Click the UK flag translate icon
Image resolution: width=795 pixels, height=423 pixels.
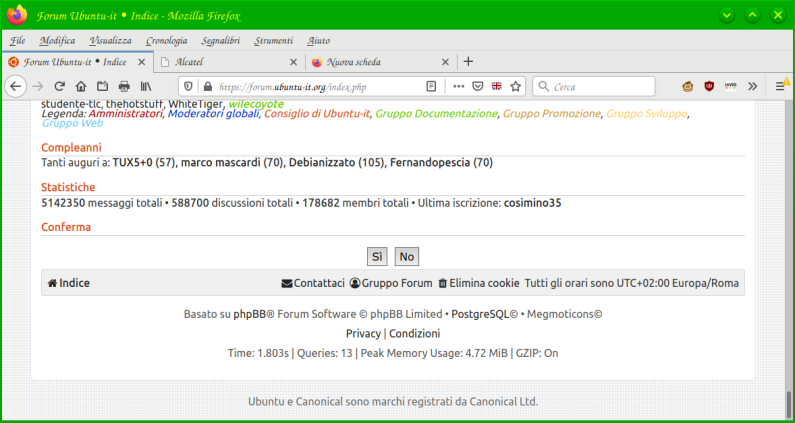click(x=497, y=87)
